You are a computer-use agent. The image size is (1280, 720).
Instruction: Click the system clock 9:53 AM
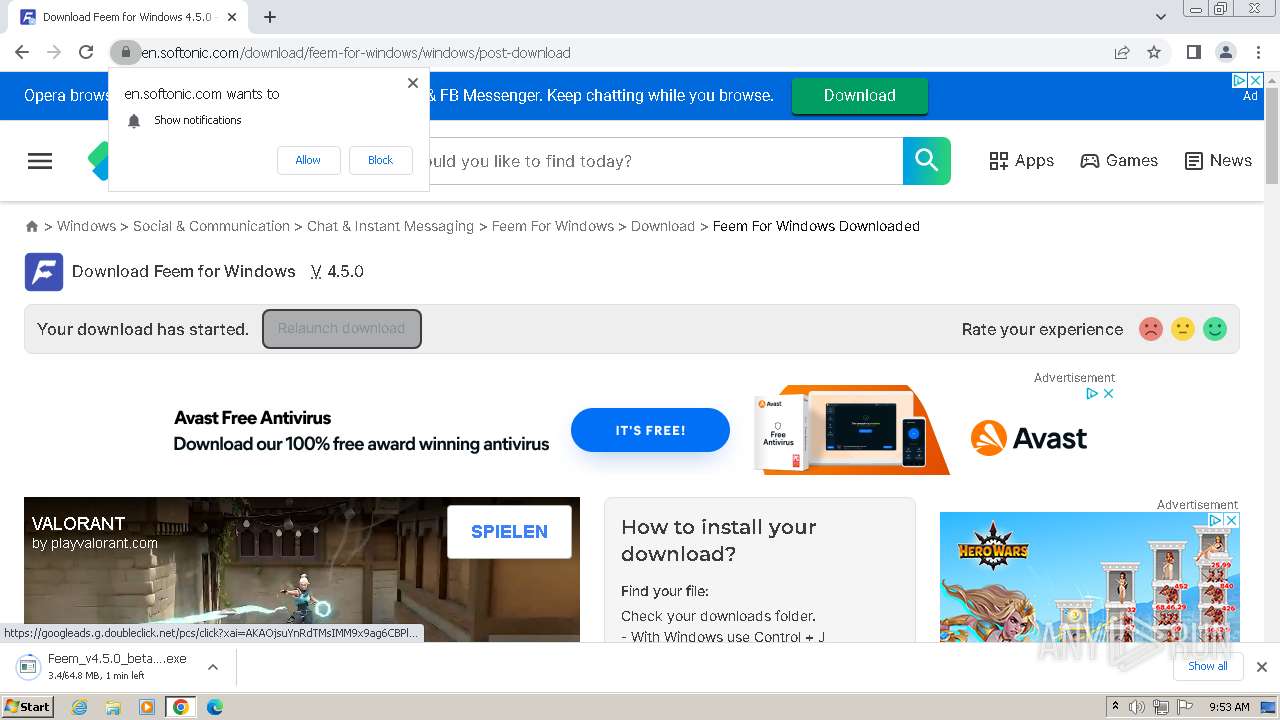click(x=1229, y=707)
